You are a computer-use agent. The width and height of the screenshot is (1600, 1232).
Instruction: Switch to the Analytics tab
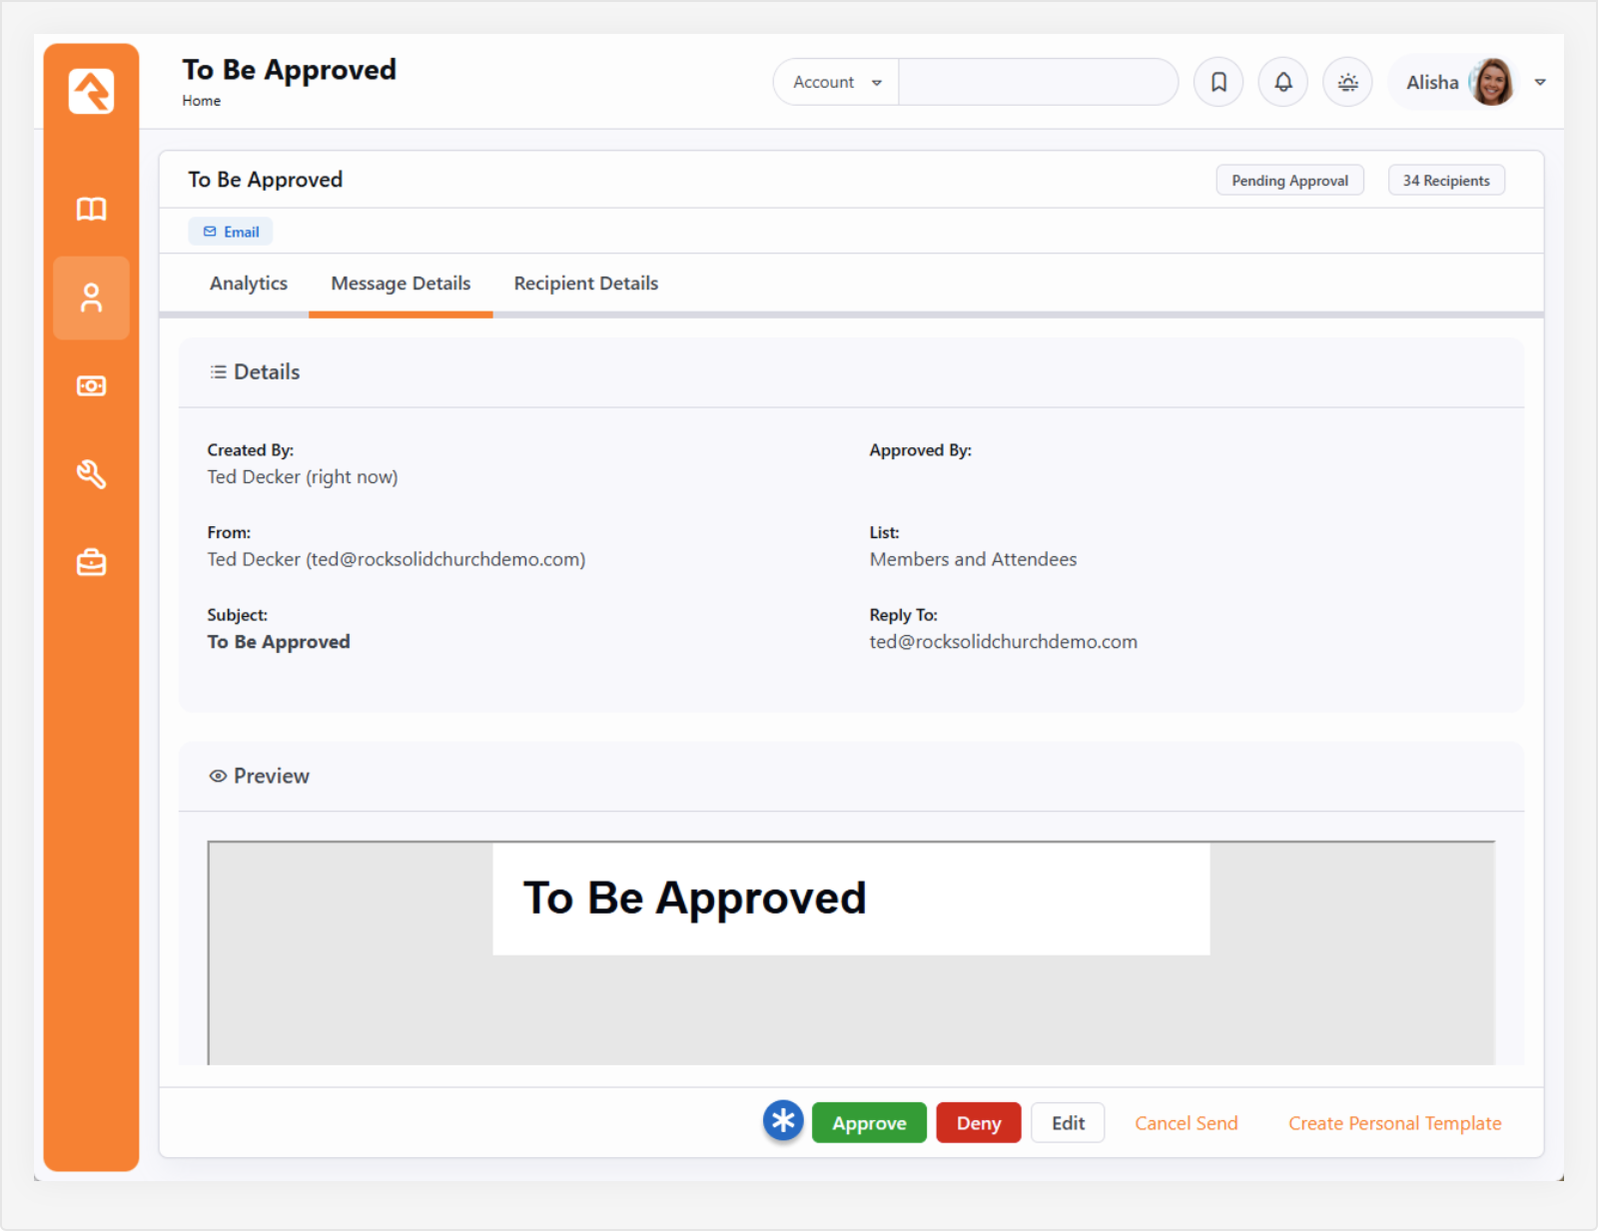[248, 283]
